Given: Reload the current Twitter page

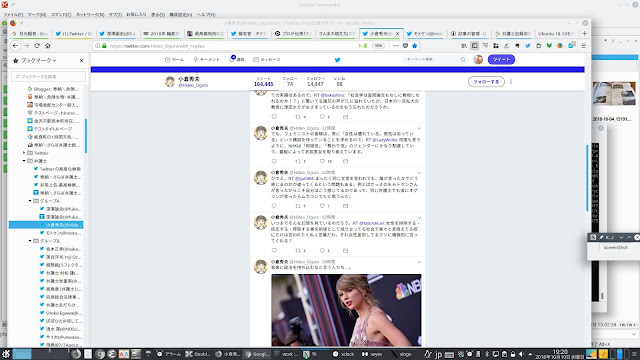Looking at the screenshot, I should [37, 46].
